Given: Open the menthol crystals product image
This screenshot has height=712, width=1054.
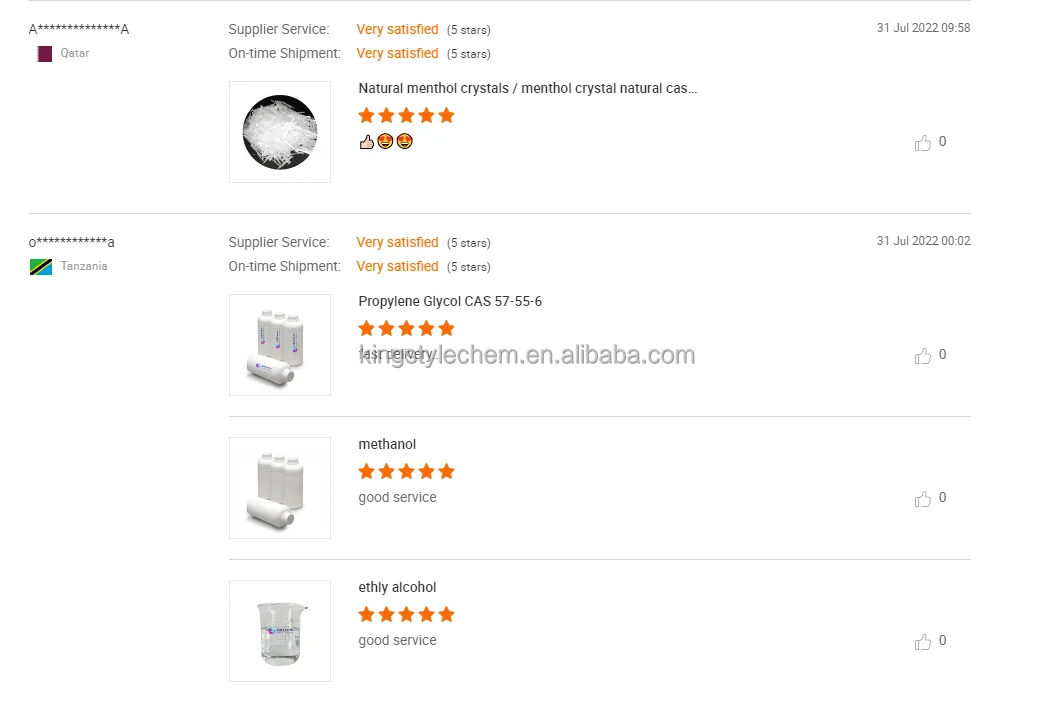Looking at the screenshot, I should pyautogui.click(x=280, y=132).
